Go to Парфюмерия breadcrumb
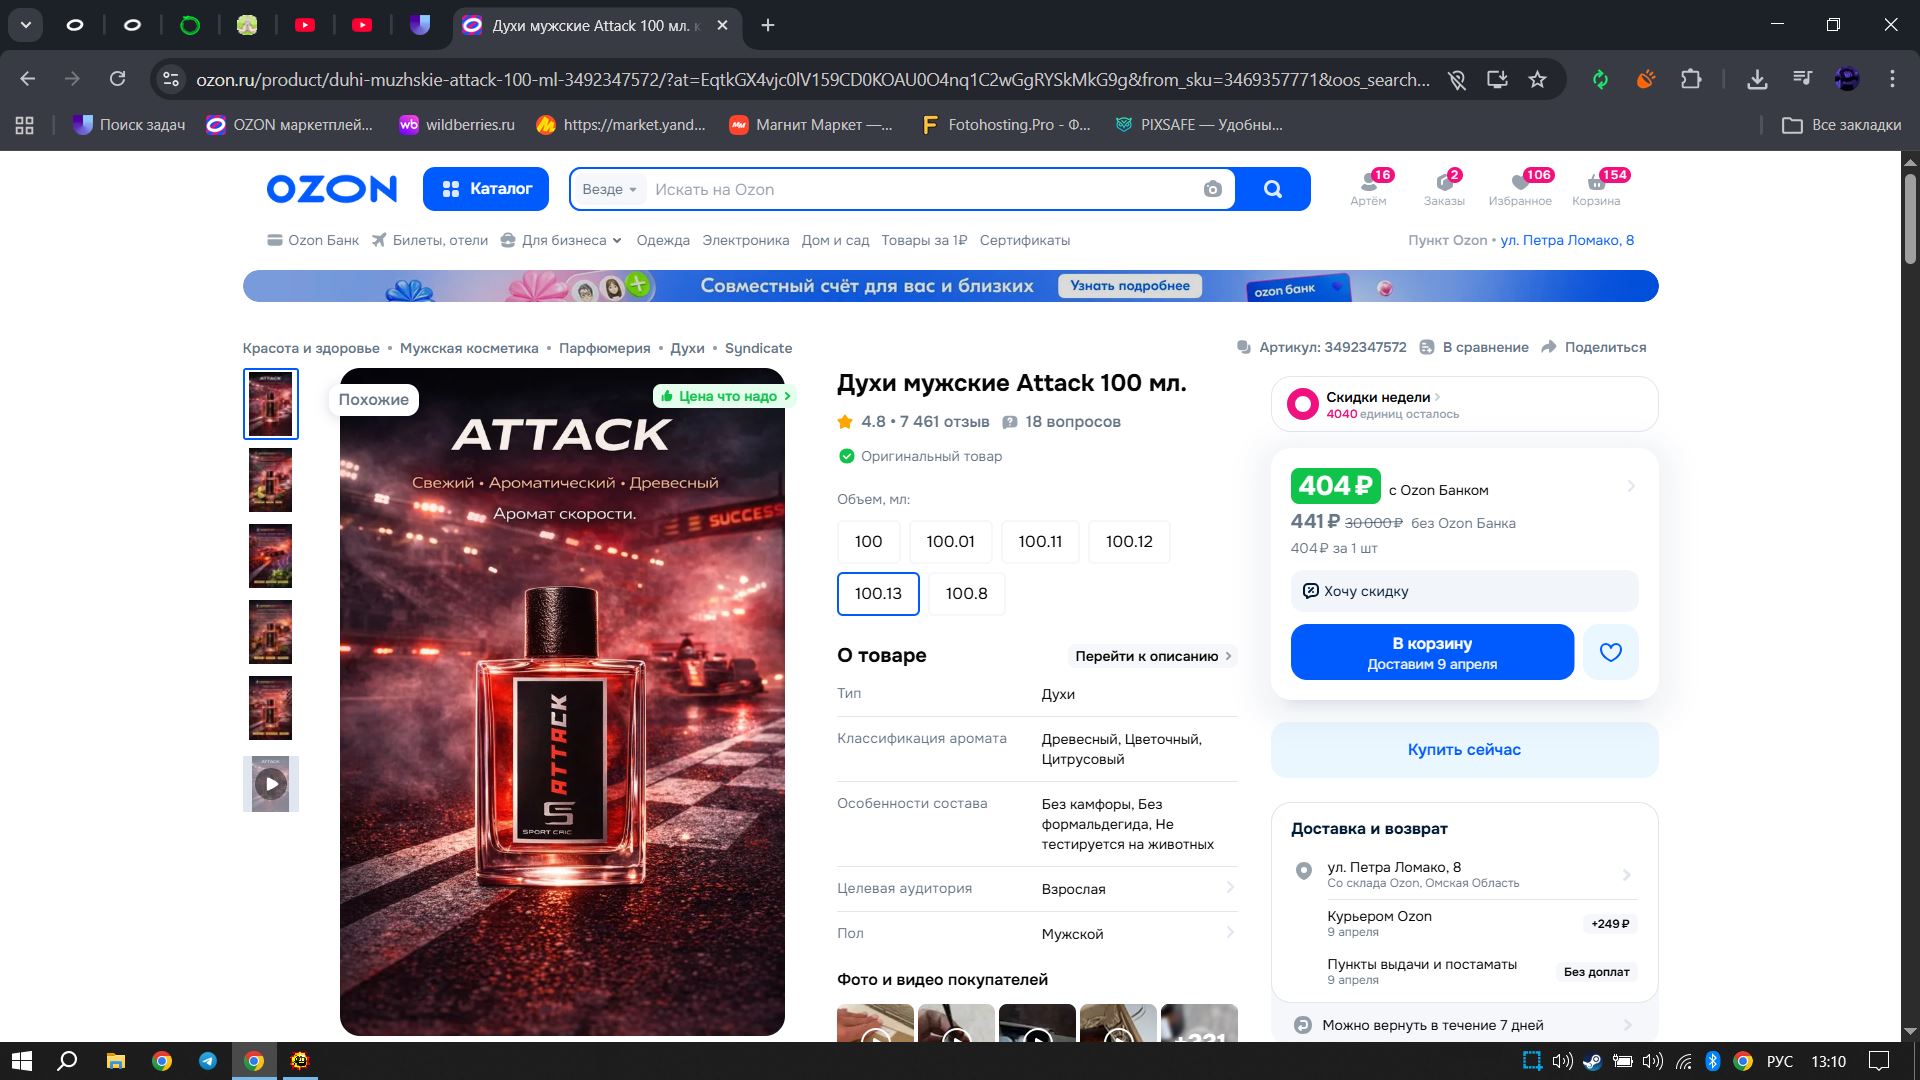The image size is (1920, 1080). click(x=604, y=348)
